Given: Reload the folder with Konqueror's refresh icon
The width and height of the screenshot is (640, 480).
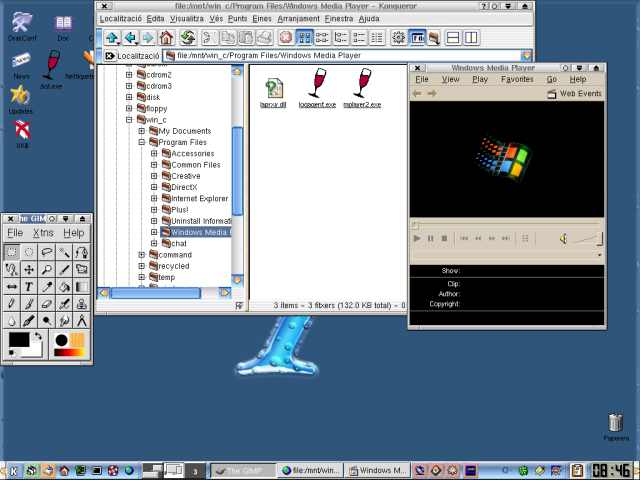Looking at the screenshot, I should (187, 38).
